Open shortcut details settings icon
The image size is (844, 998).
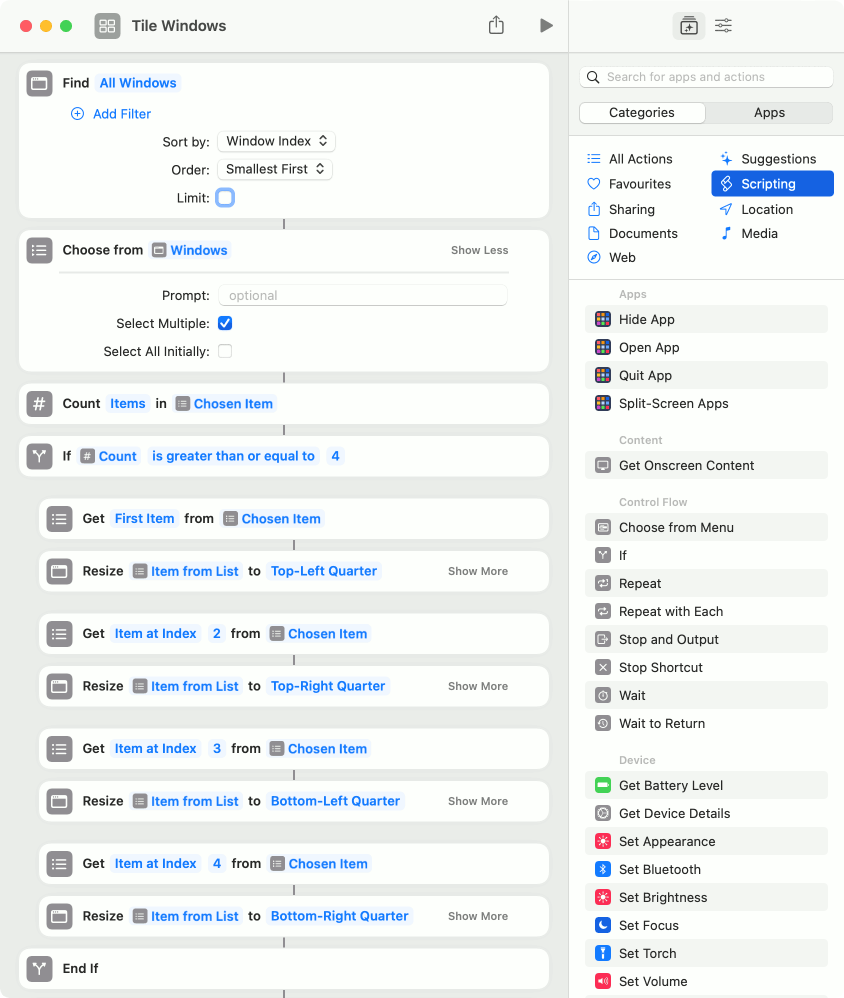(723, 26)
